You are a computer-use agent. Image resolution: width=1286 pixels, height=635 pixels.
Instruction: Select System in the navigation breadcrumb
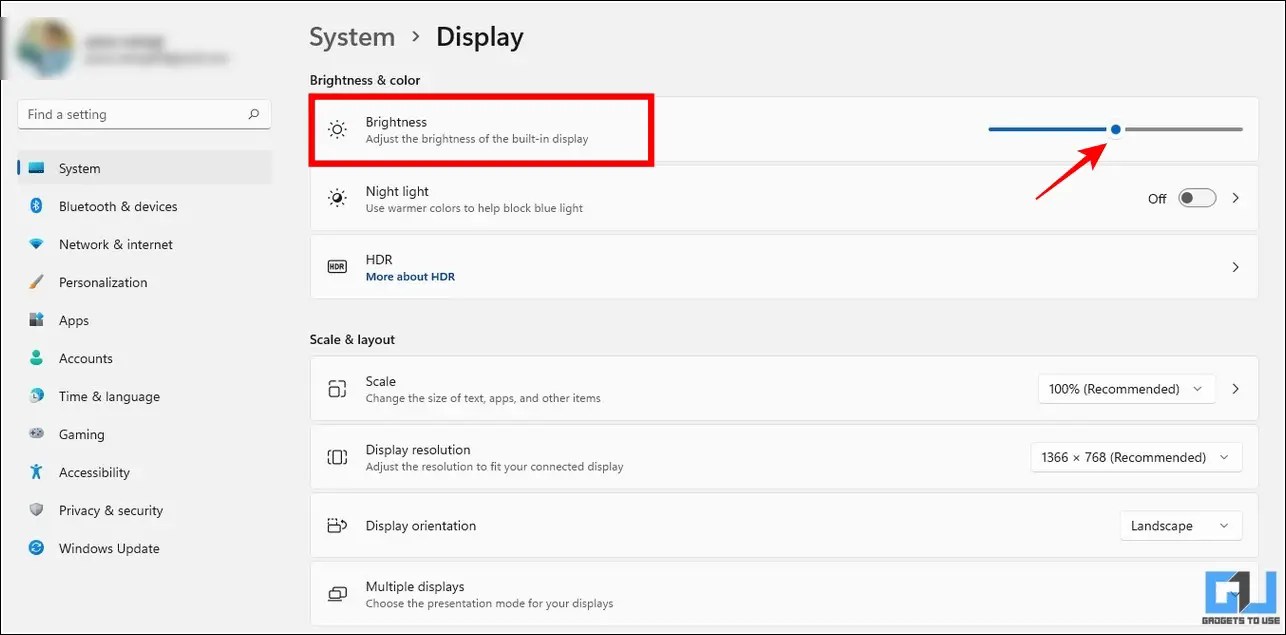352,36
